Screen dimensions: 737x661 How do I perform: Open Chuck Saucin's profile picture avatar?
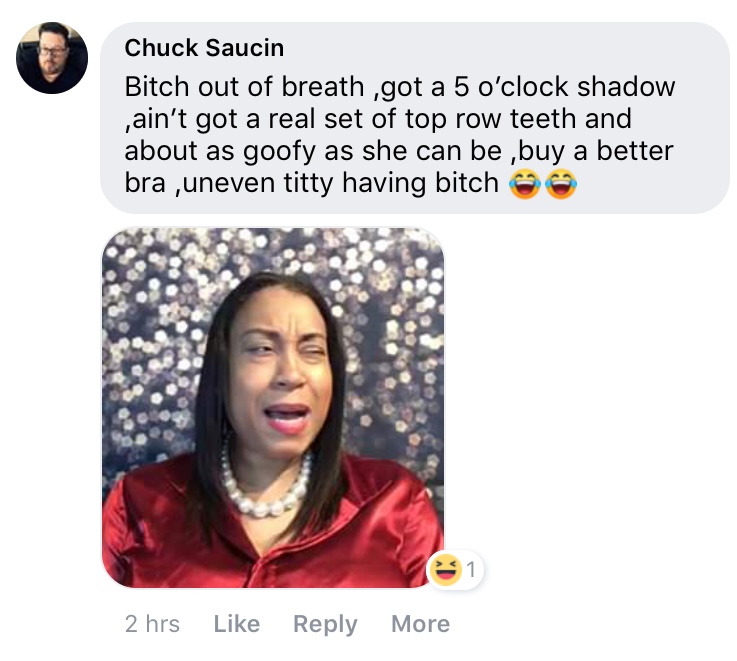(x=52, y=57)
